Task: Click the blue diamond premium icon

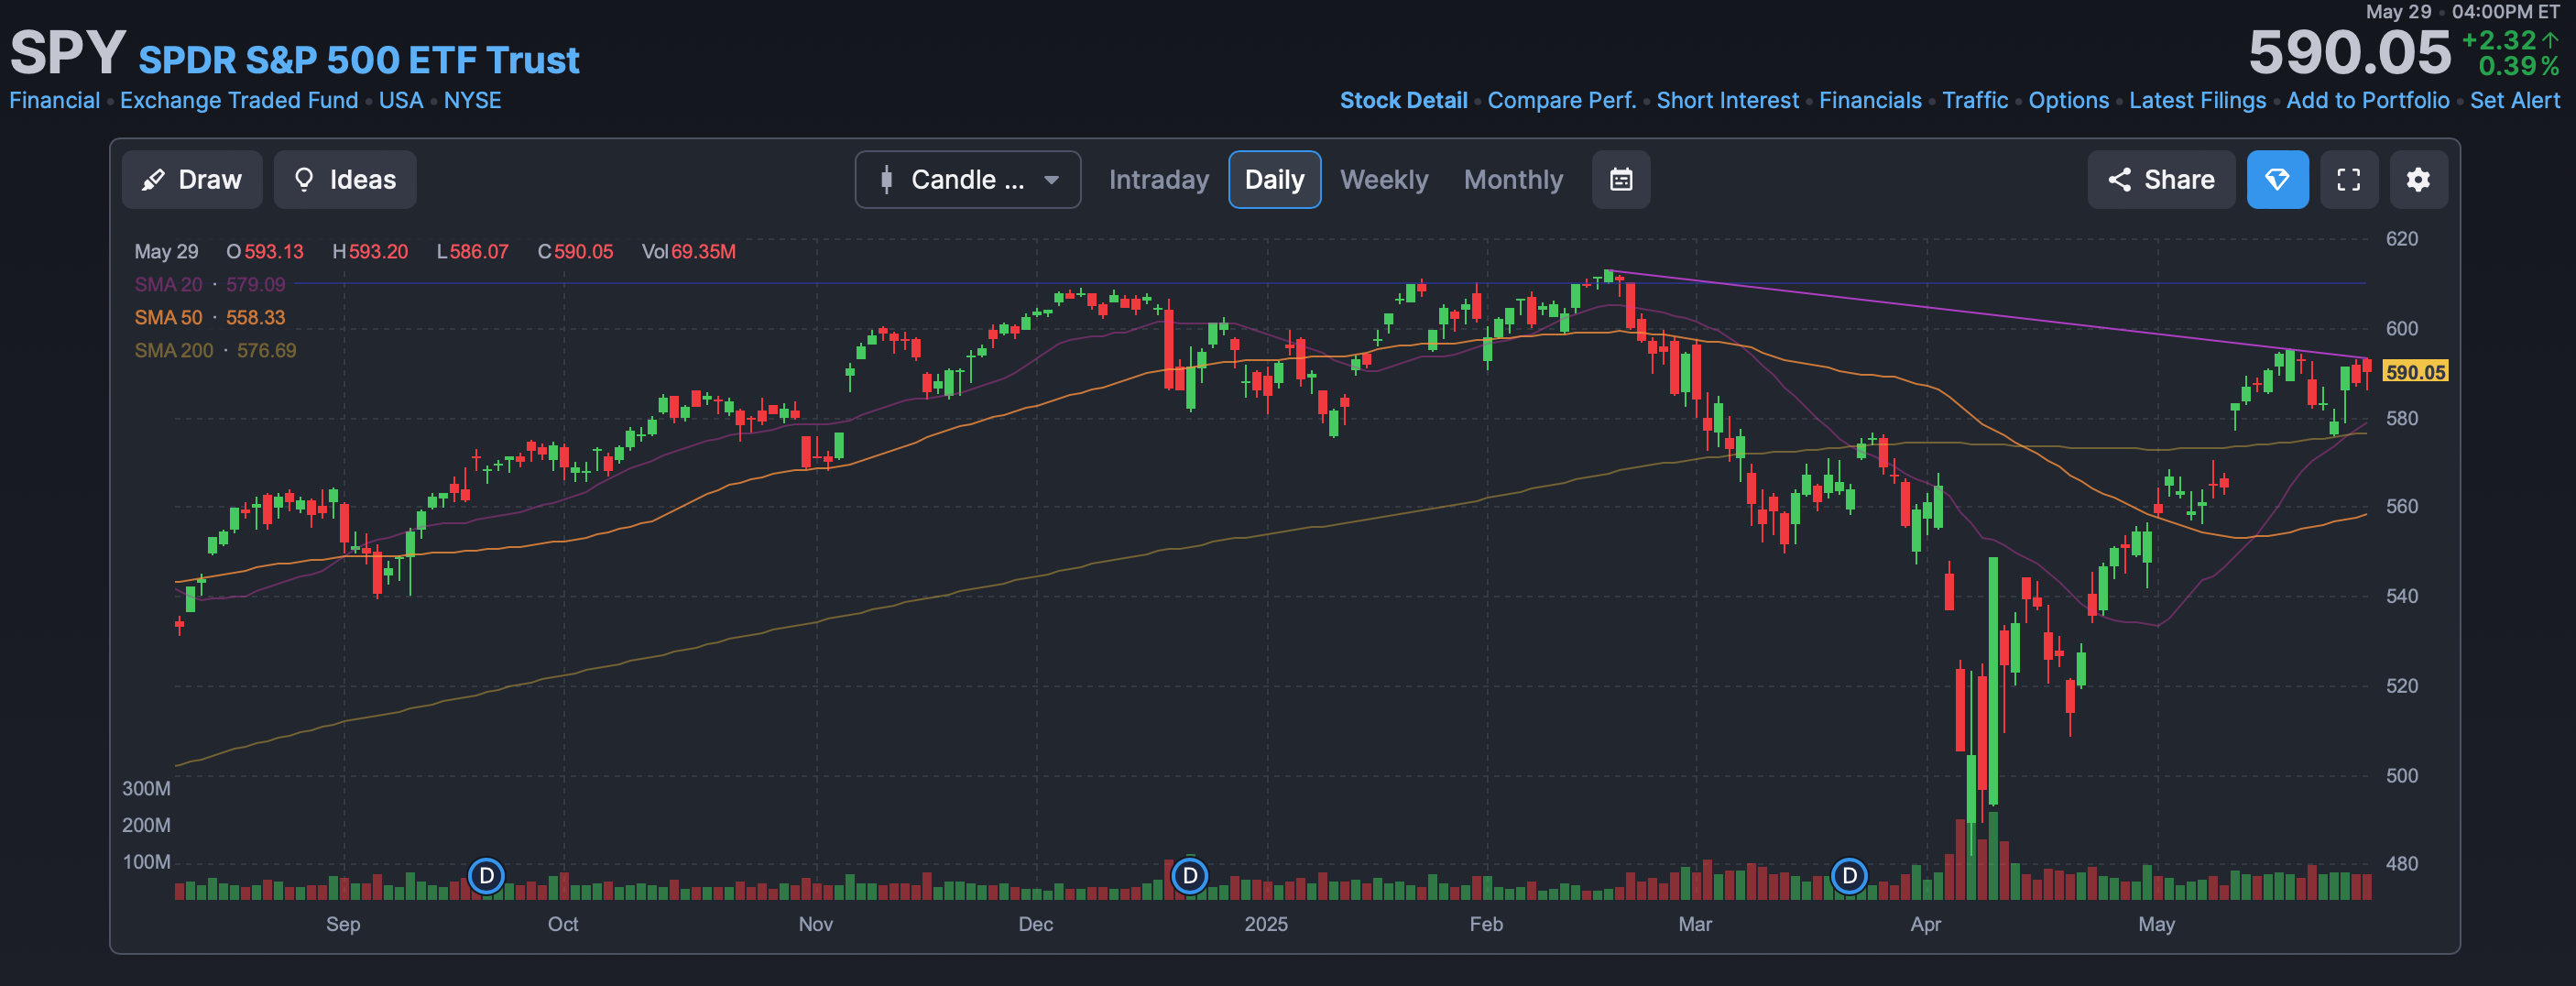Action: 2277,180
